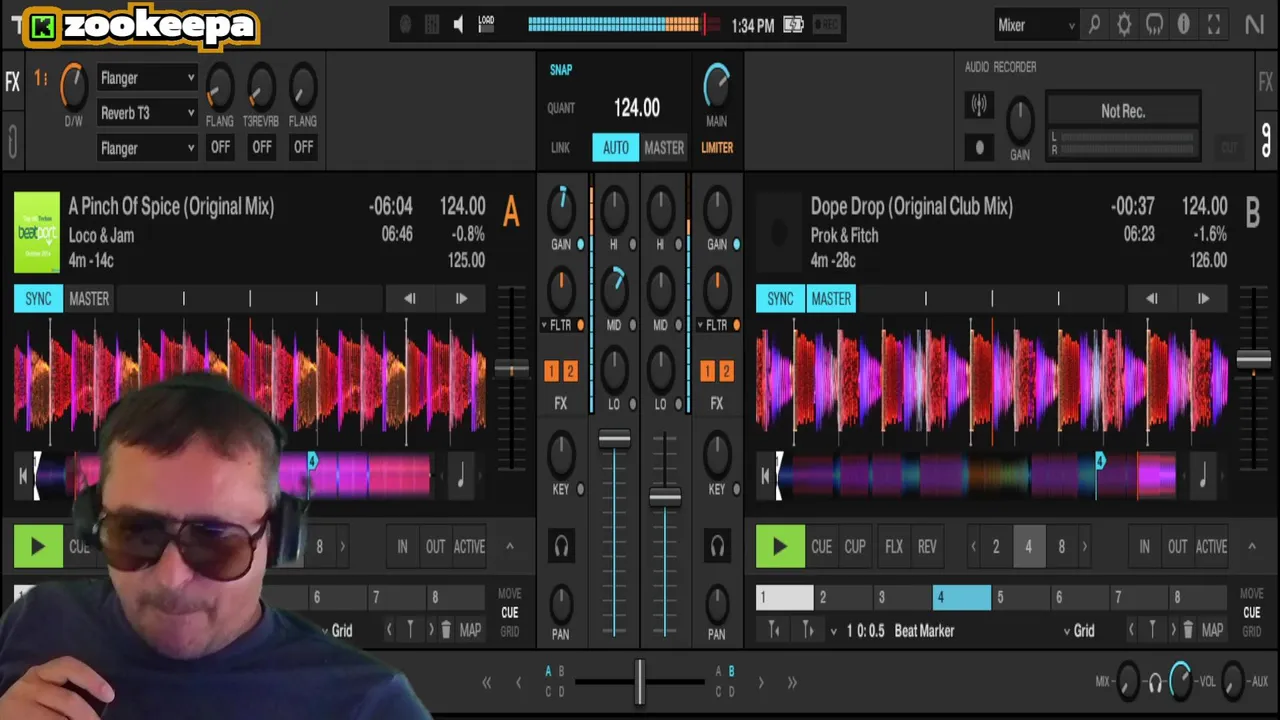This screenshot has height=720, width=1280.
Task: Delete cue point with trash icon on Deck B
Action: (x=1188, y=630)
